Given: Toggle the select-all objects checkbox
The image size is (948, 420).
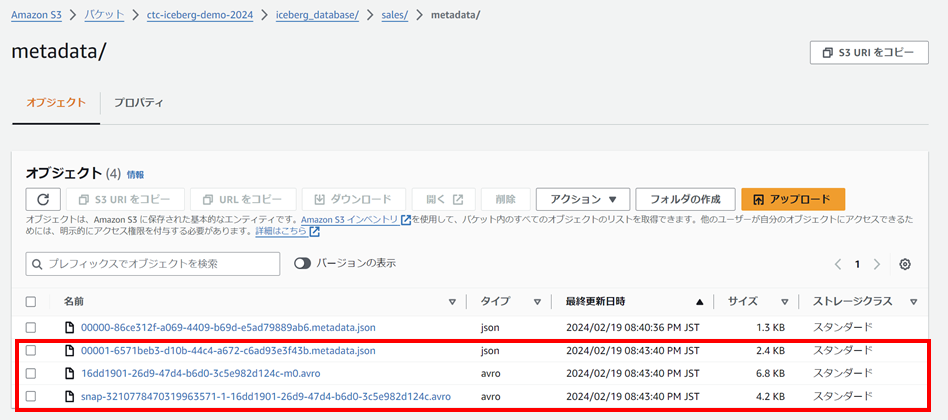Looking at the screenshot, I should tap(31, 302).
